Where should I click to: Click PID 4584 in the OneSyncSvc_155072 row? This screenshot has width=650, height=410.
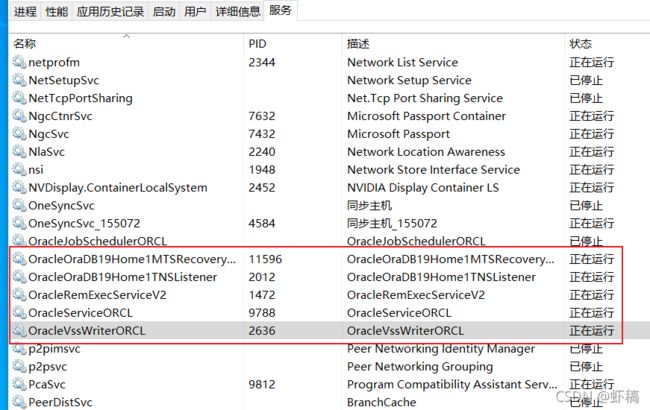coord(262,223)
